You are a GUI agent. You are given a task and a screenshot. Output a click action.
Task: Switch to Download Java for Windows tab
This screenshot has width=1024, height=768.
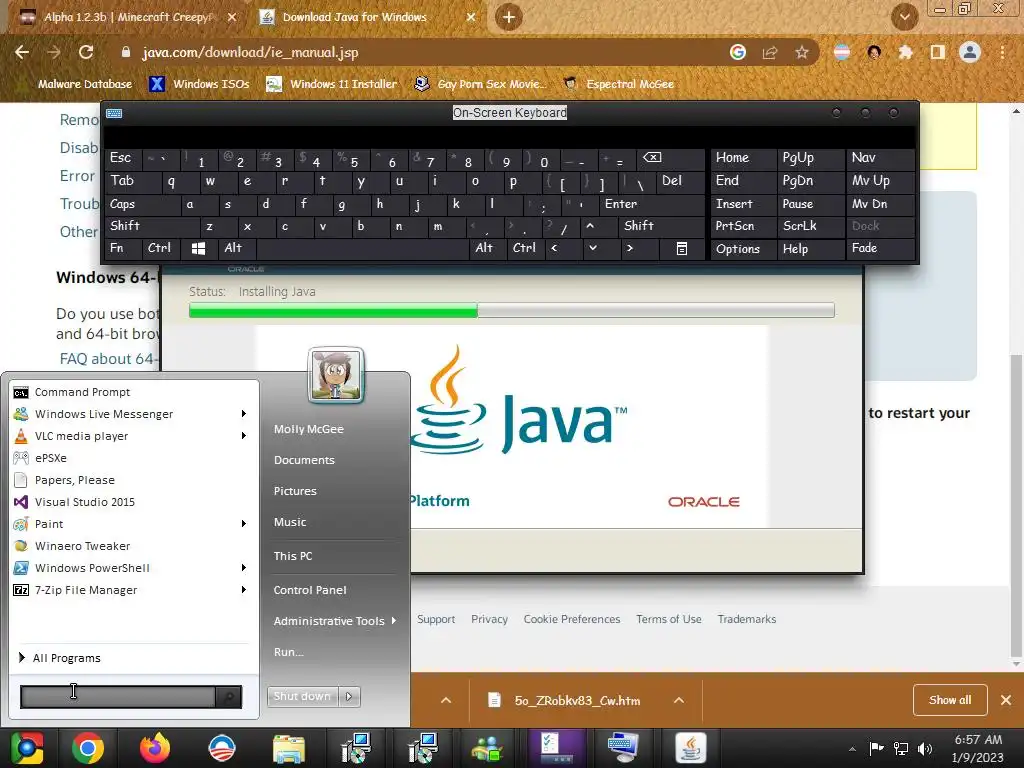(366, 17)
